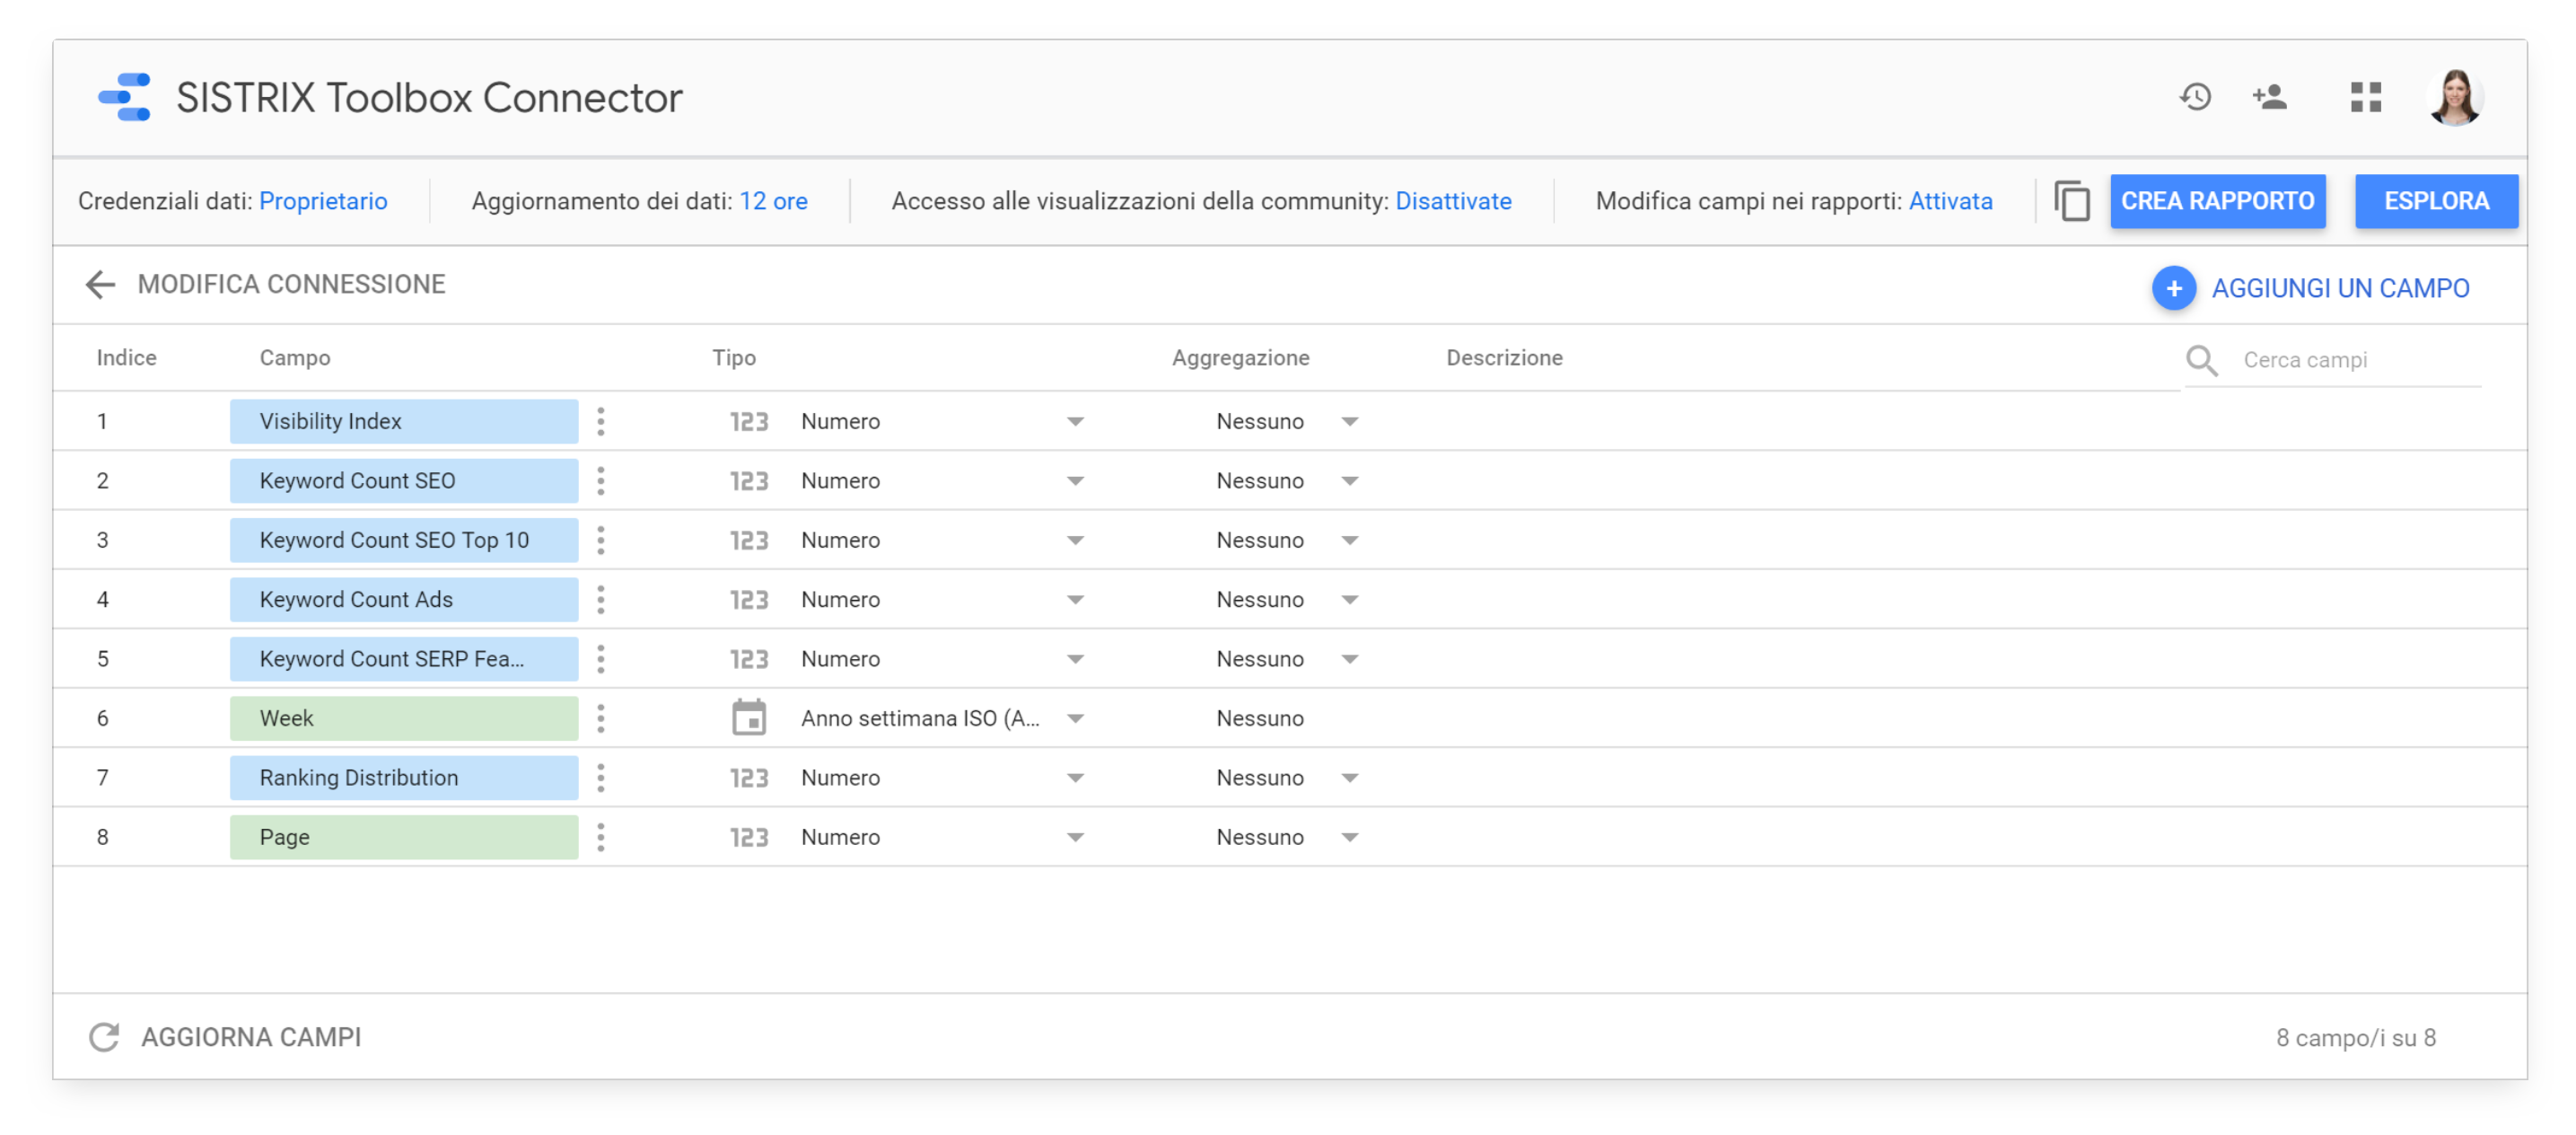
Task: Select Keyword Count SERP Fea... field chip
Action: [x=404, y=659]
